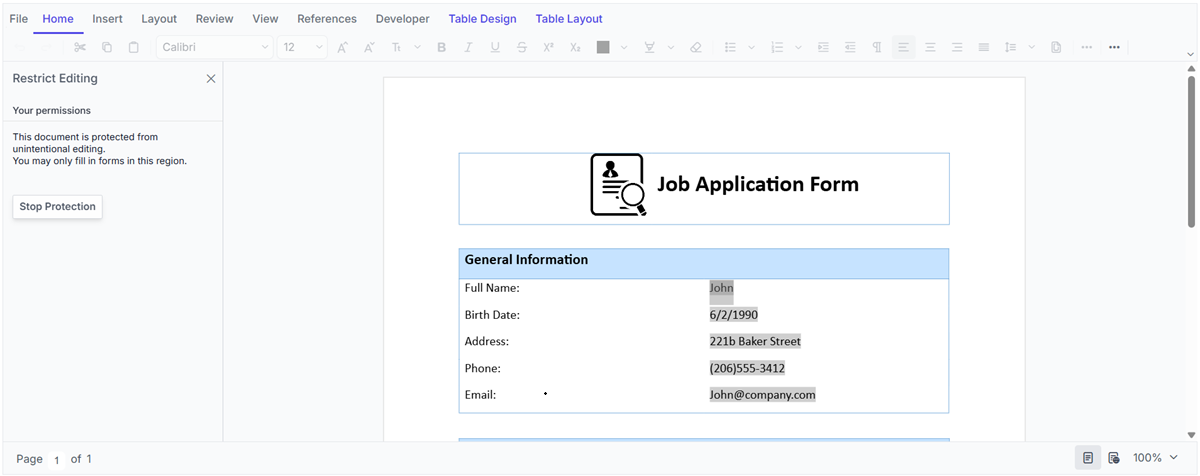The image size is (1200, 476).
Task: Close the Restrict Editing pane
Action: pos(211,79)
